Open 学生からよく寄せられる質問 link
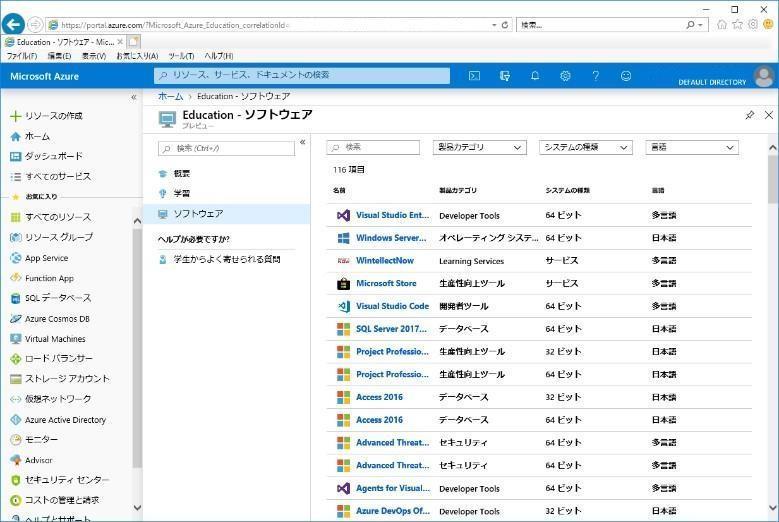Image resolution: width=779 pixels, height=522 pixels. point(227,259)
